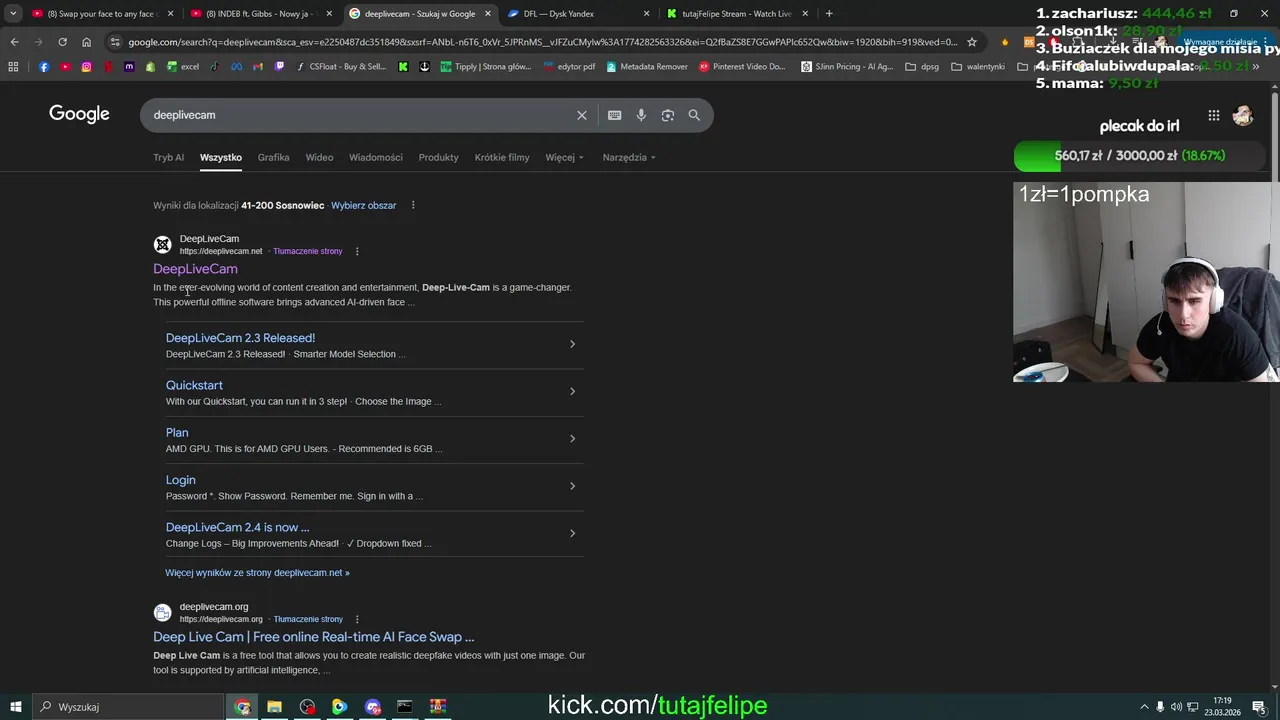Image resolution: width=1280 pixels, height=720 pixels.
Task: Open the Google apps grid
Action: coord(1213,115)
